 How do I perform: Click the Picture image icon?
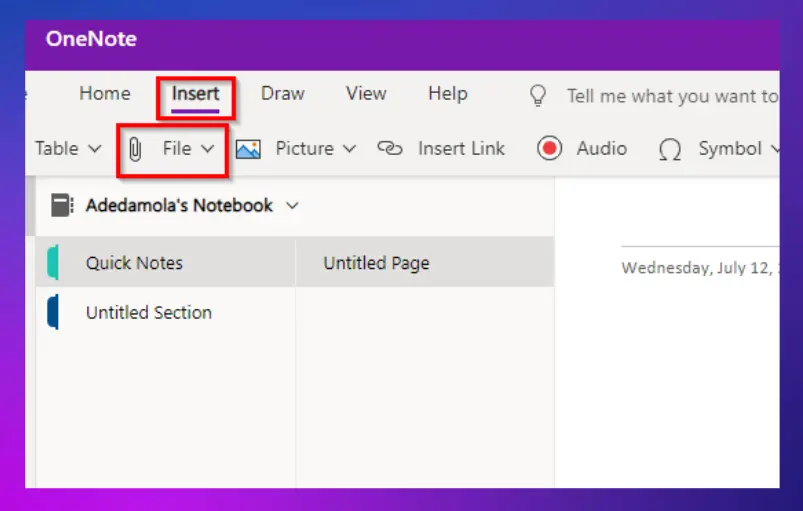248,149
